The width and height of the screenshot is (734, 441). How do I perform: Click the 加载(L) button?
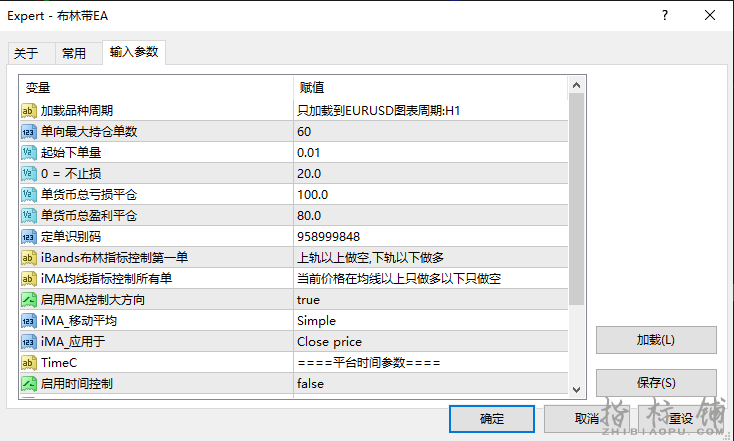[x=656, y=340]
